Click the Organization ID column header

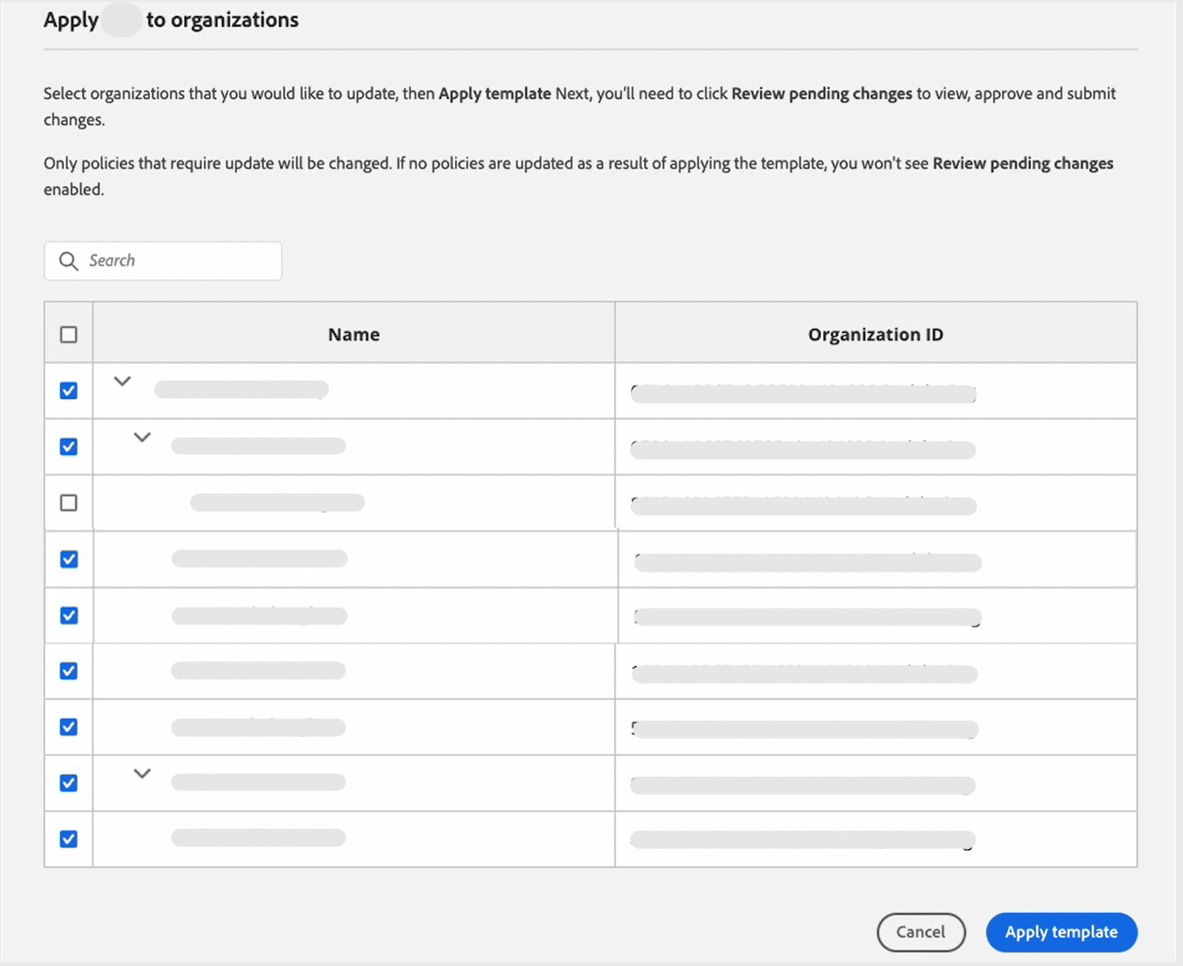(876, 333)
